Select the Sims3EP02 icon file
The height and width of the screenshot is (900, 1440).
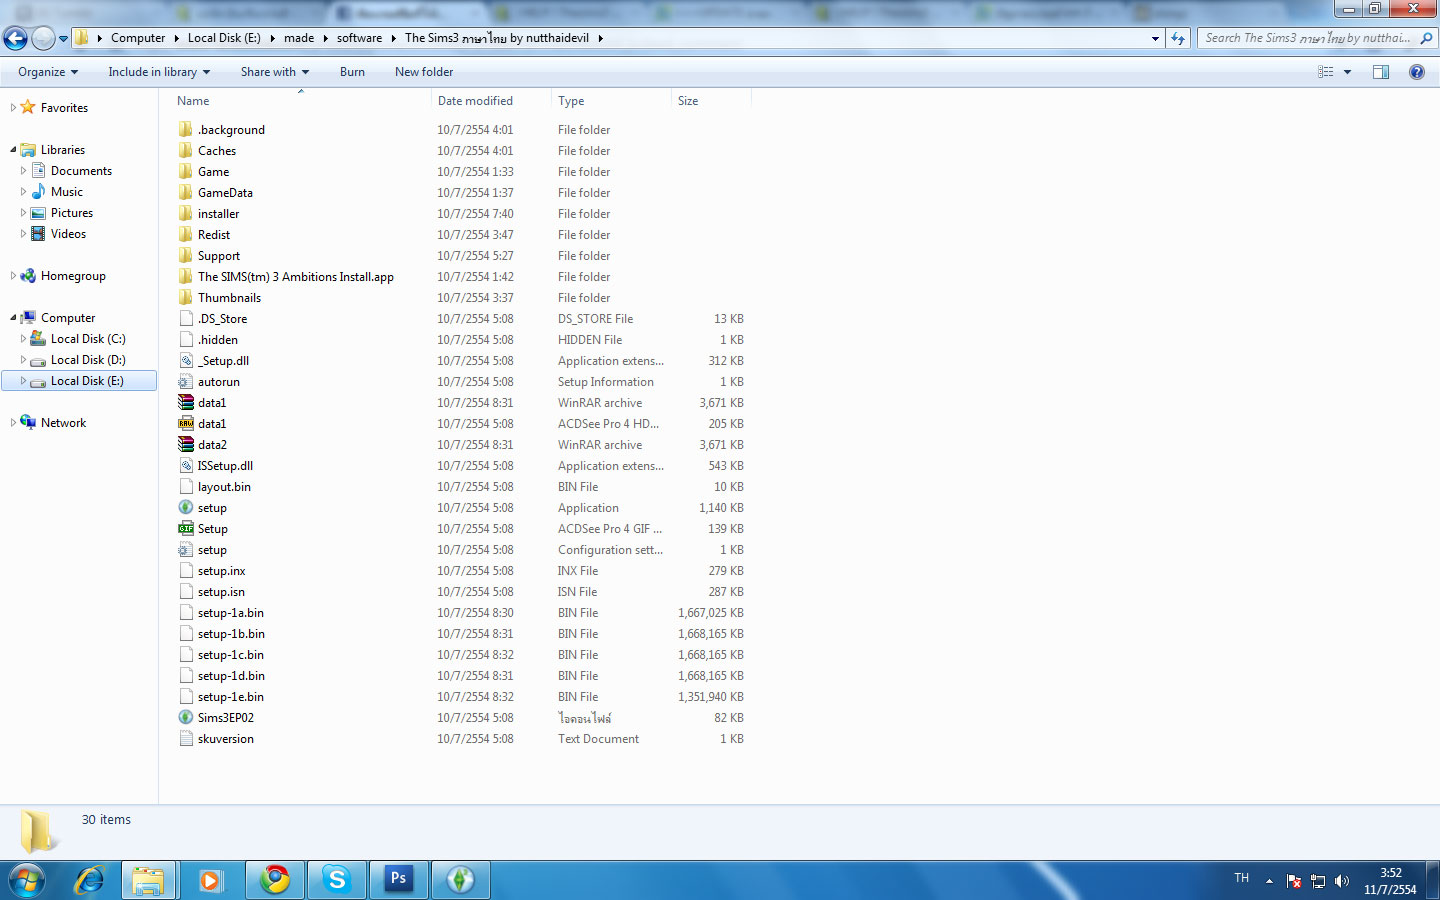pyautogui.click(x=186, y=718)
